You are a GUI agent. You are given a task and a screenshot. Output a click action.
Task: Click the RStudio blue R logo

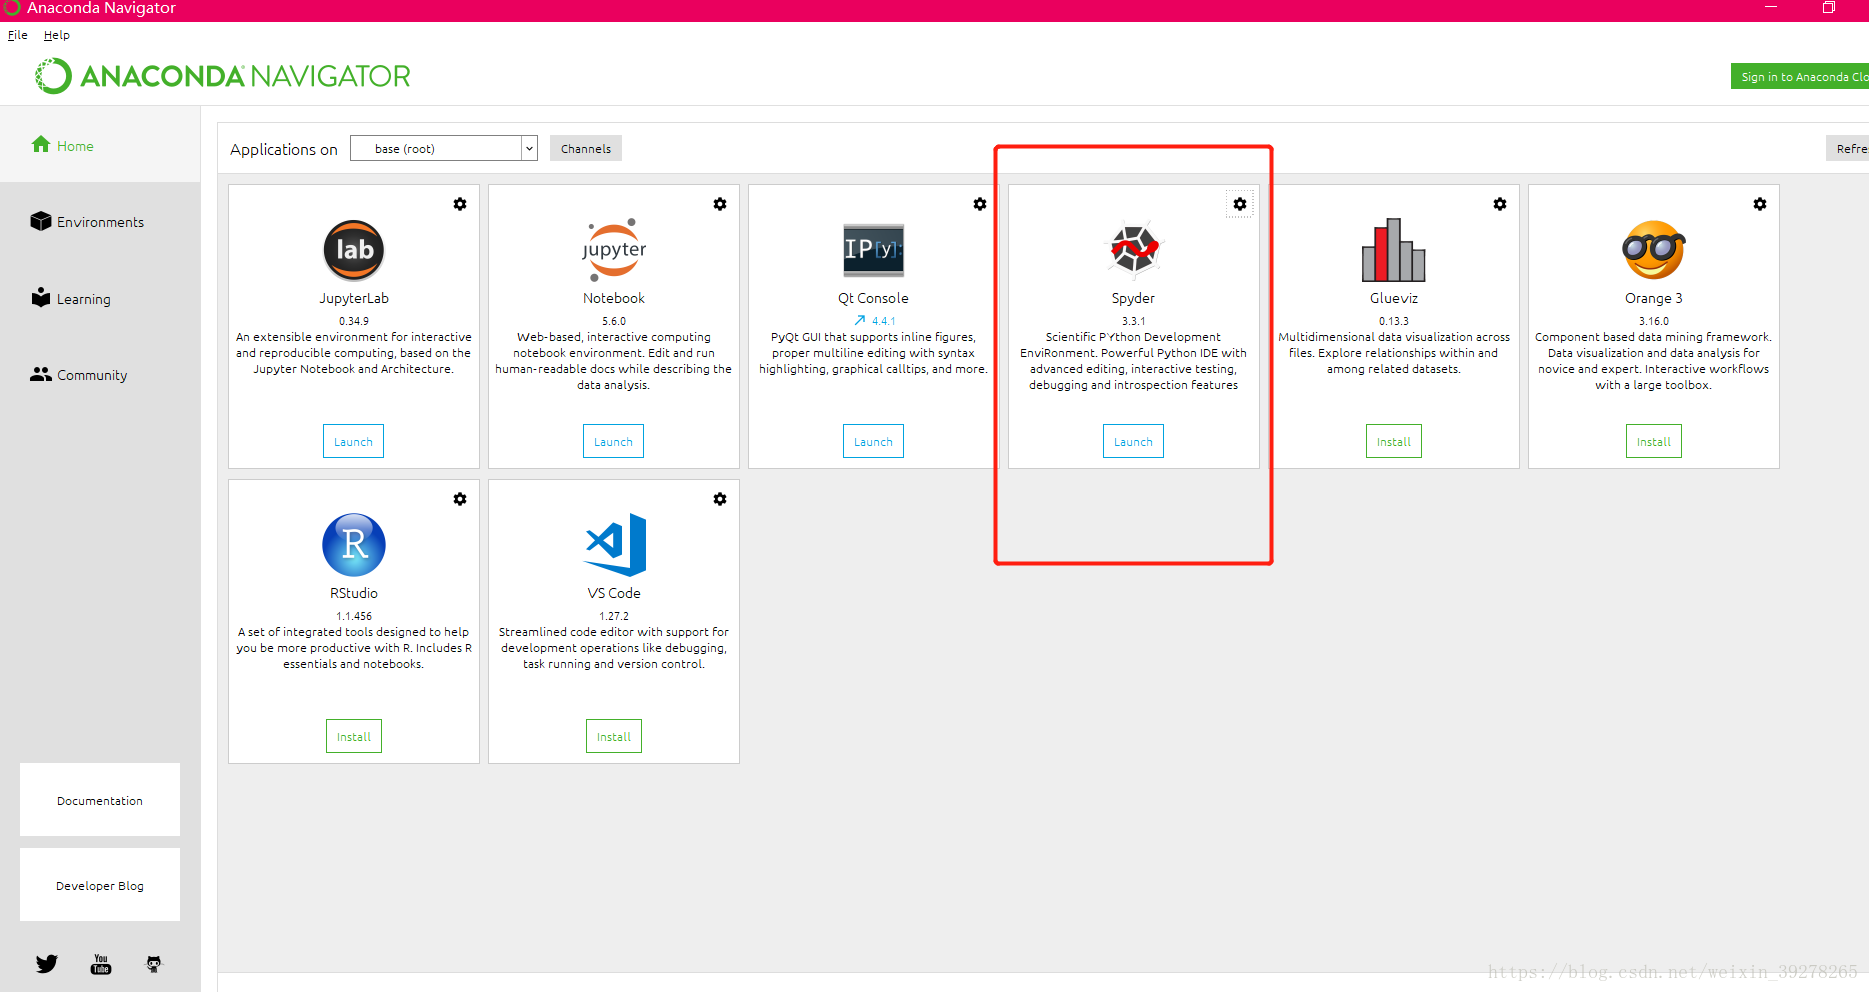coord(354,545)
